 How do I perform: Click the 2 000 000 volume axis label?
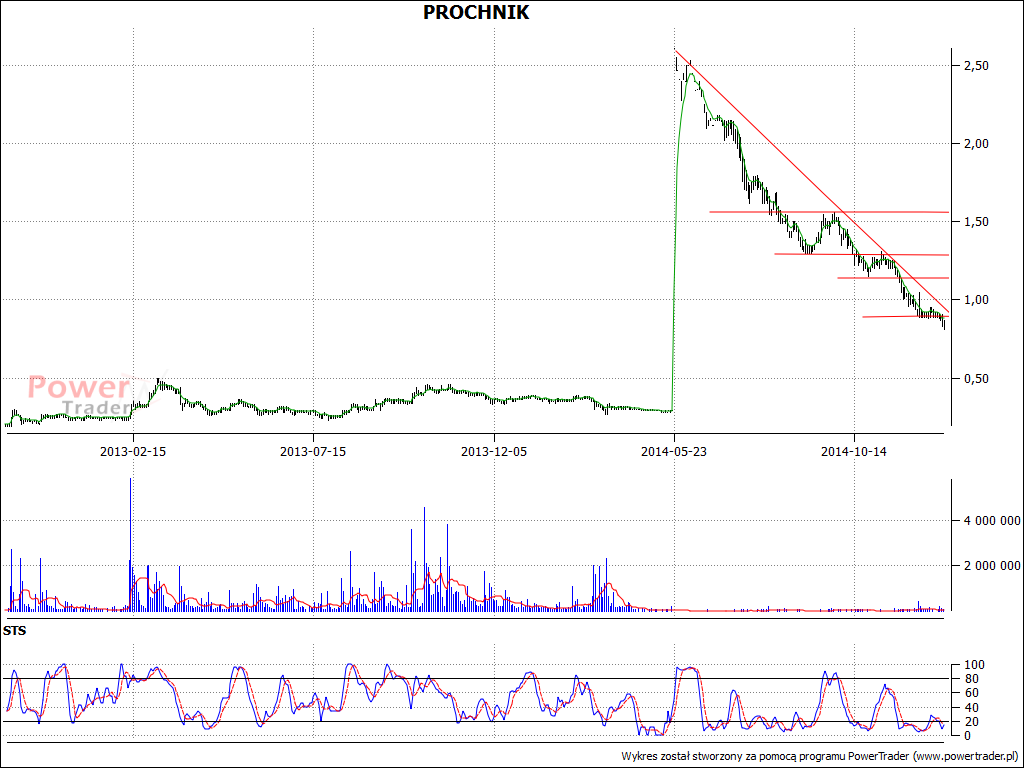click(991, 566)
